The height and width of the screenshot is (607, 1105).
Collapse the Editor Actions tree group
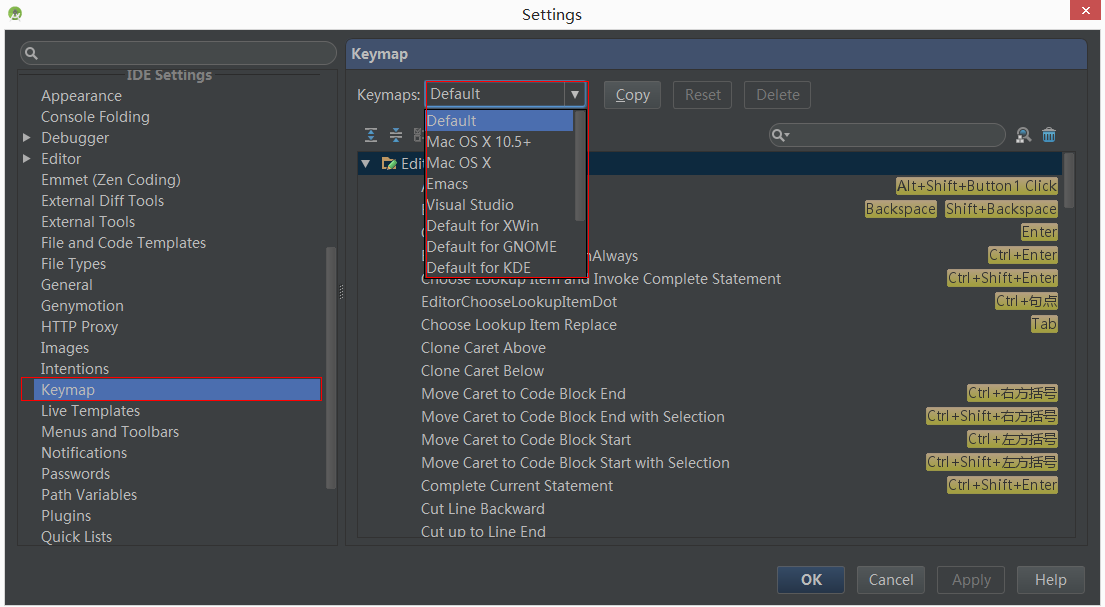tap(366, 164)
